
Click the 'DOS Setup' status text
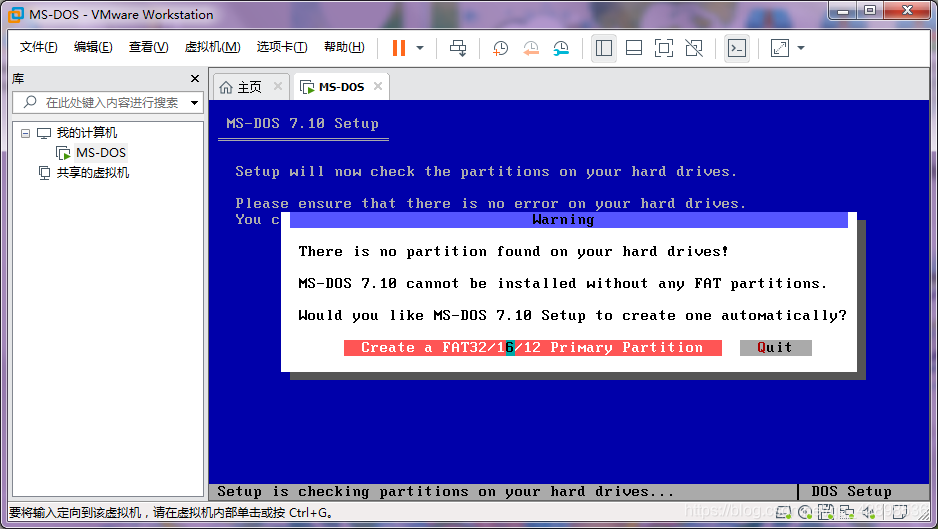click(x=851, y=491)
